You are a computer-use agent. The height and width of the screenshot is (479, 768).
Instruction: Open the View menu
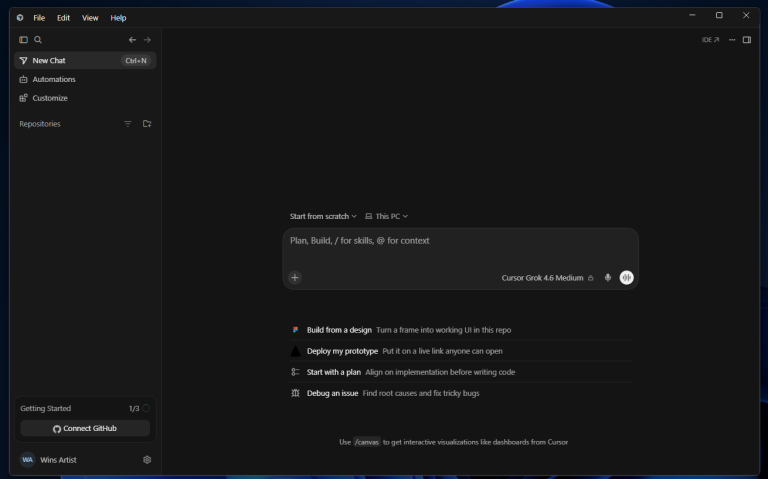(90, 18)
